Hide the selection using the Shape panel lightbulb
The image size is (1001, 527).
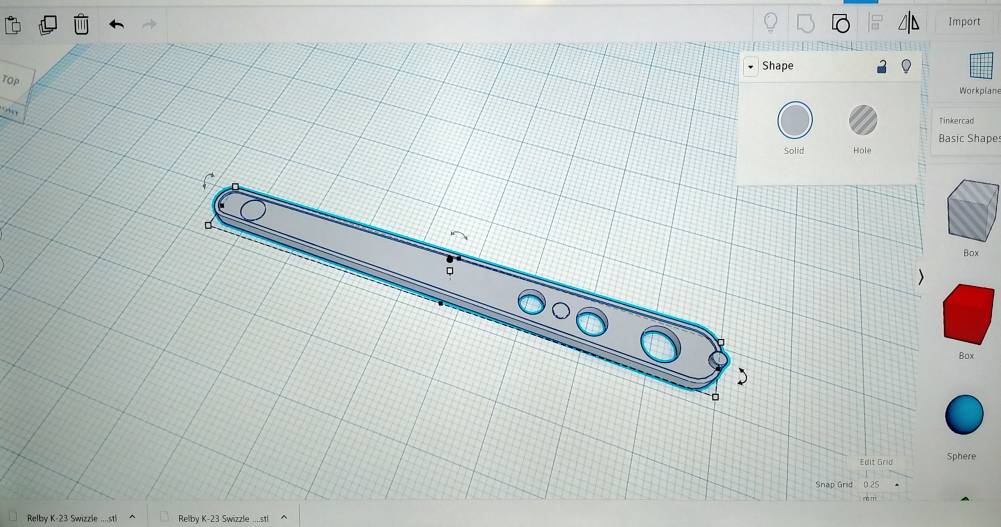pyautogui.click(x=906, y=65)
